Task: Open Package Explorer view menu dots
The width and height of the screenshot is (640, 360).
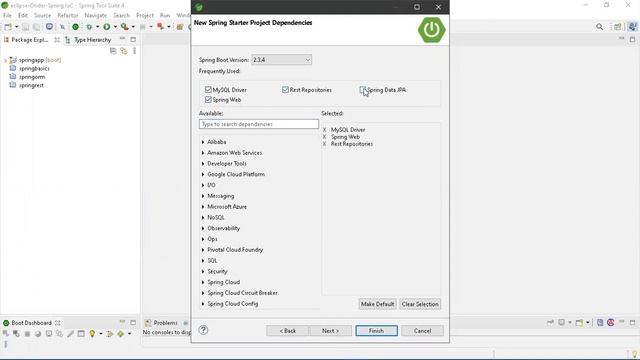Action: pos(134,51)
